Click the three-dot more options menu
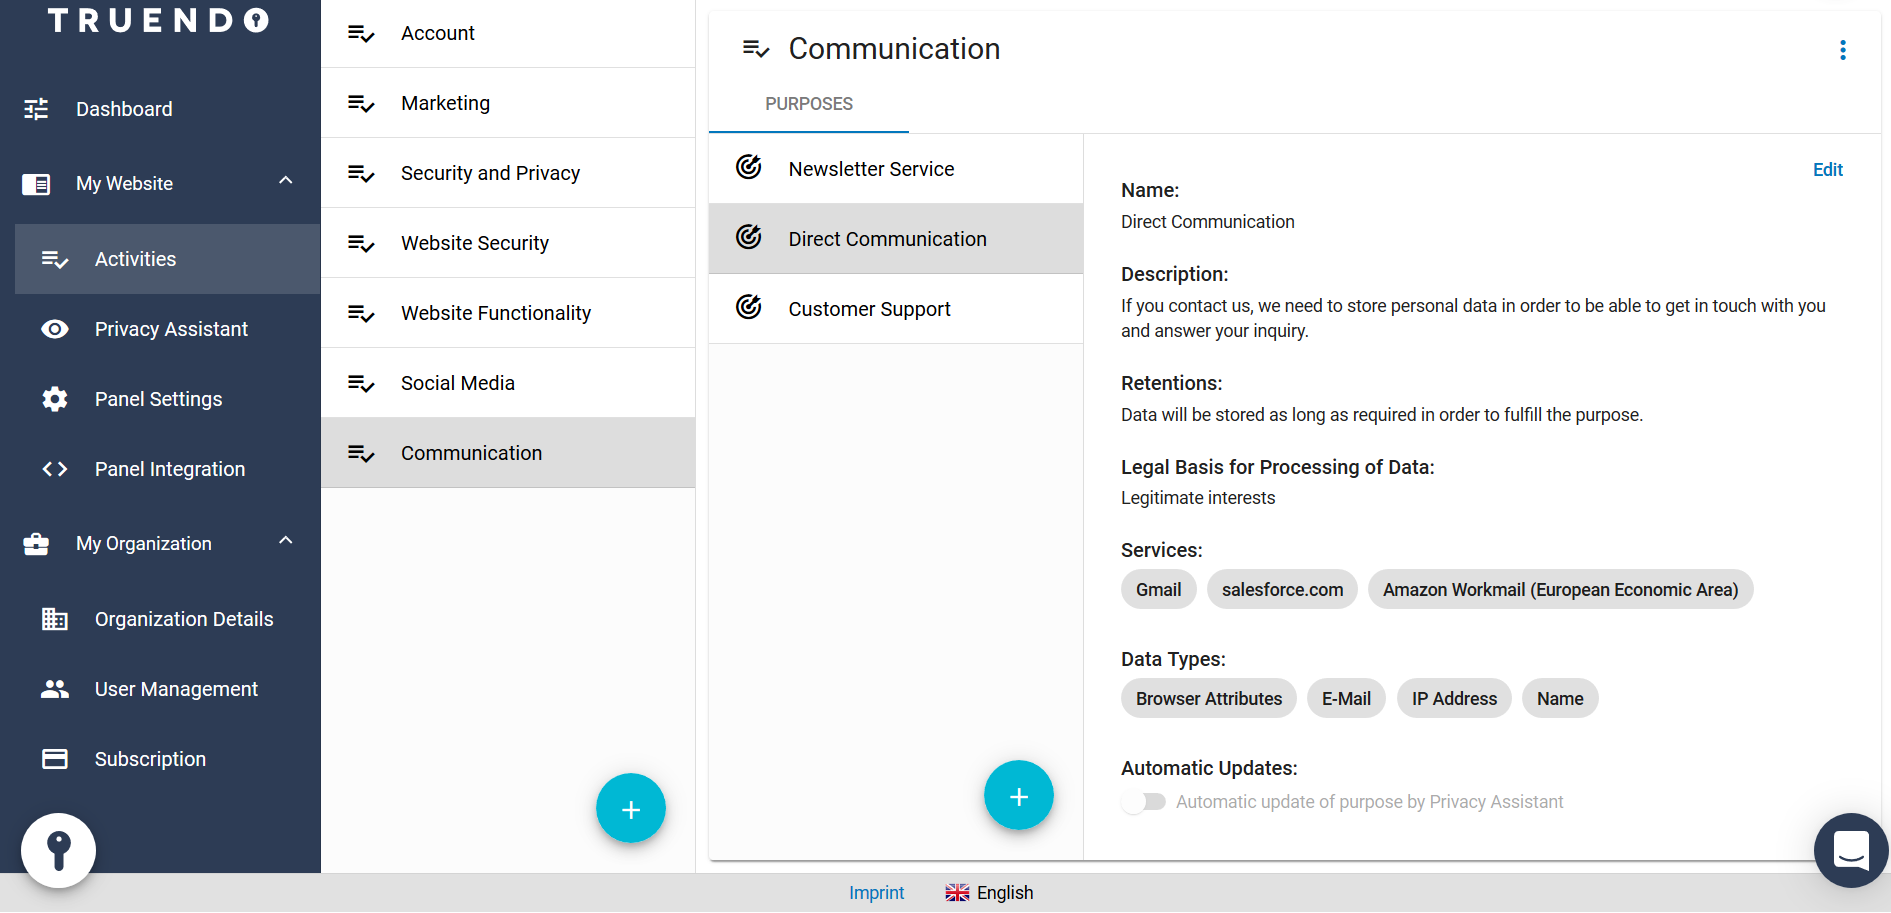Viewport: 1891px width, 913px height. [x=1842, y=50]
